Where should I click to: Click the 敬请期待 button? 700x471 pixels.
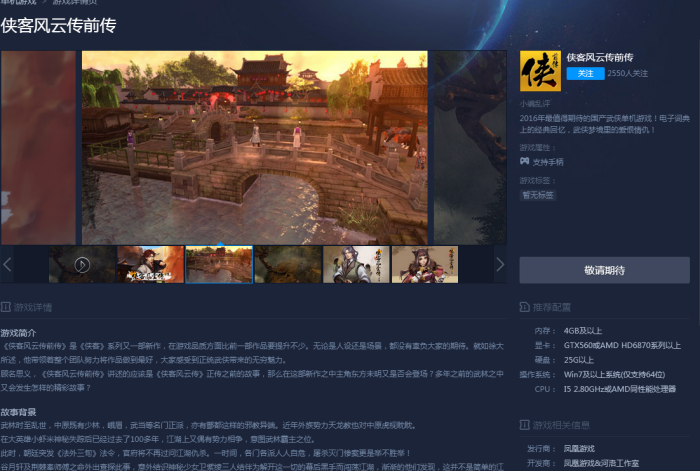[x=604, y=270]
